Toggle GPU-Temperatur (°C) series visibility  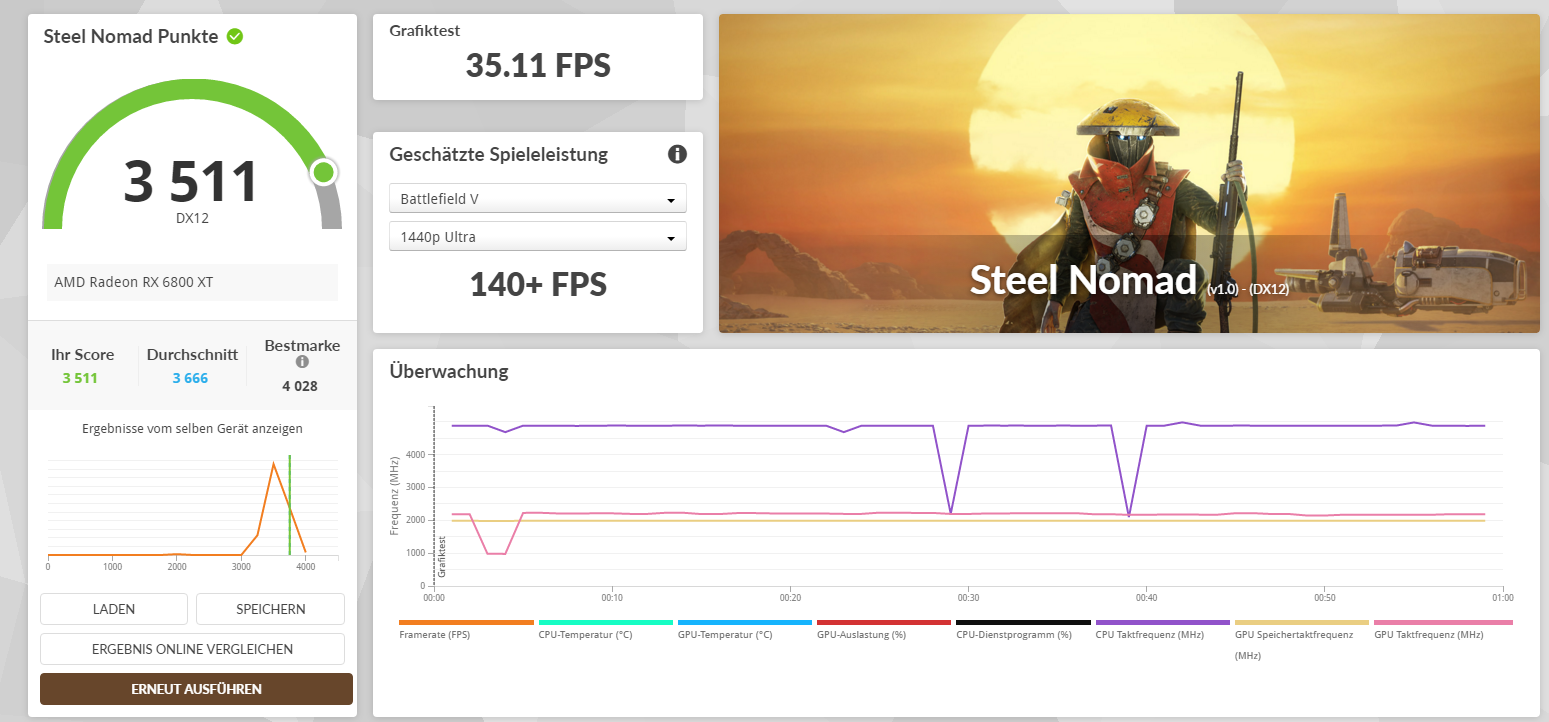click(744, 628)
